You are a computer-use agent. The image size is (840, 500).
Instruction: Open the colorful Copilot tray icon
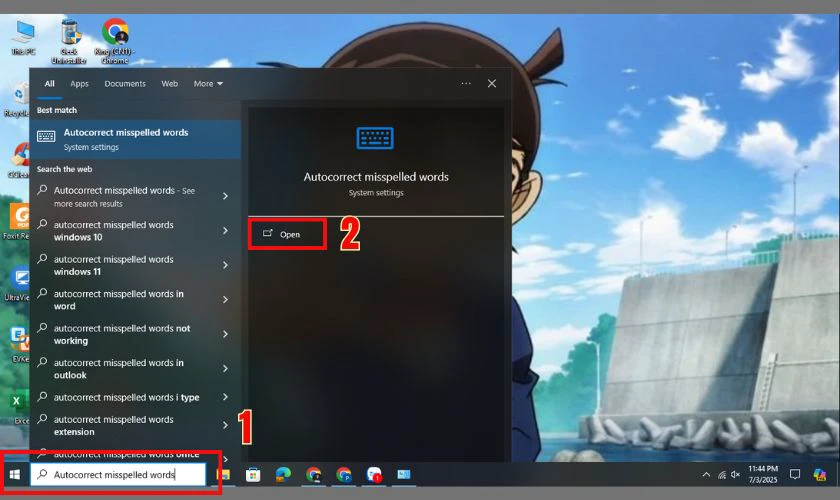pos(820,475)
